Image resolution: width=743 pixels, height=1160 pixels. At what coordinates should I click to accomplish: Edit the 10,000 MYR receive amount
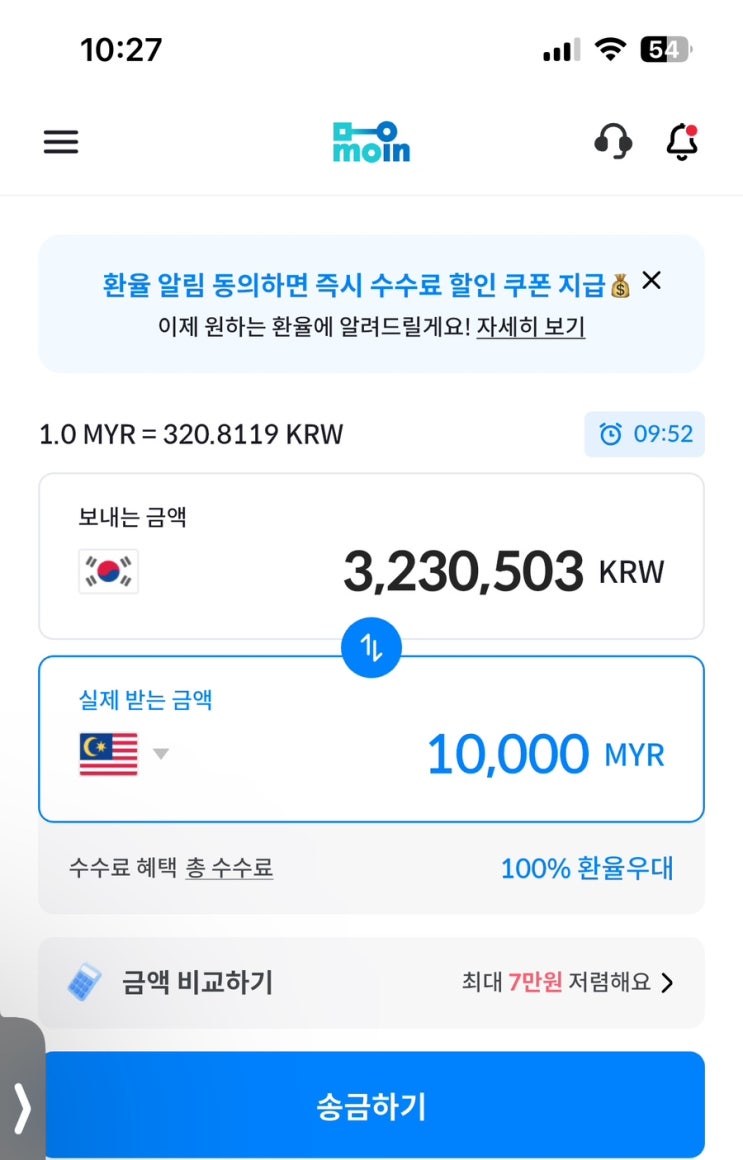click(507, 754)
